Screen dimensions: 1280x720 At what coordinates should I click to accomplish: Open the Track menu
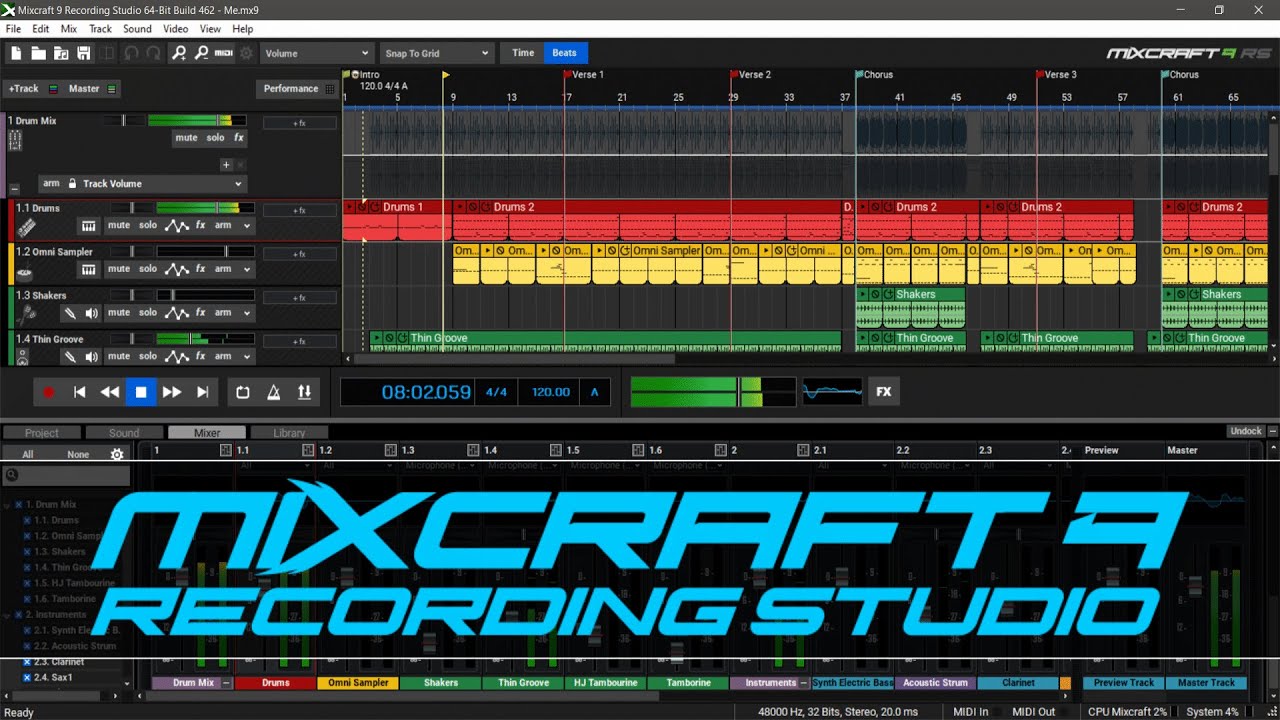tap(101, 29)
